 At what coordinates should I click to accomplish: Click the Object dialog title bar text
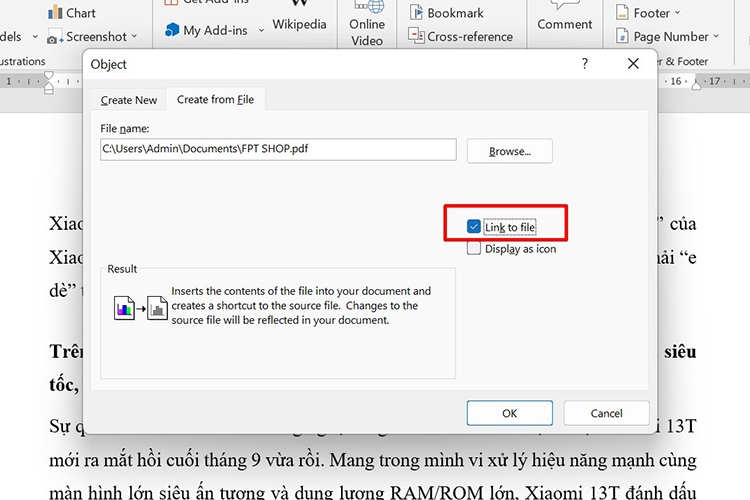(x=109, y=64)
